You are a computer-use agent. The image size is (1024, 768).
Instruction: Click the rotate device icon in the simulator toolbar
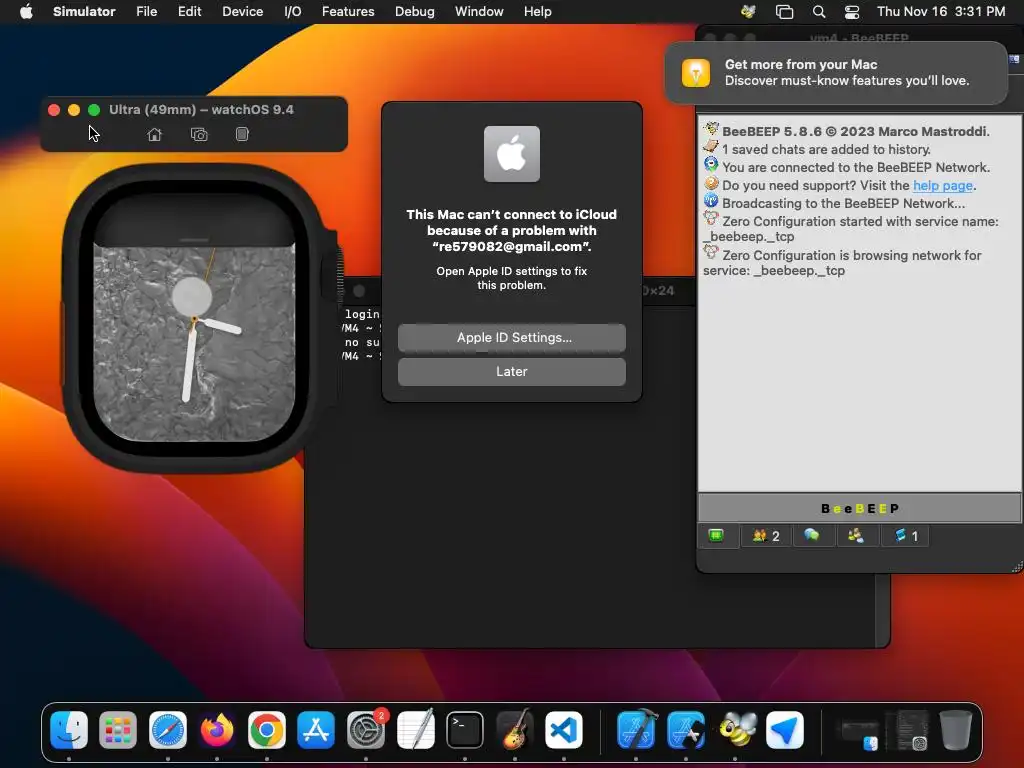242,135
